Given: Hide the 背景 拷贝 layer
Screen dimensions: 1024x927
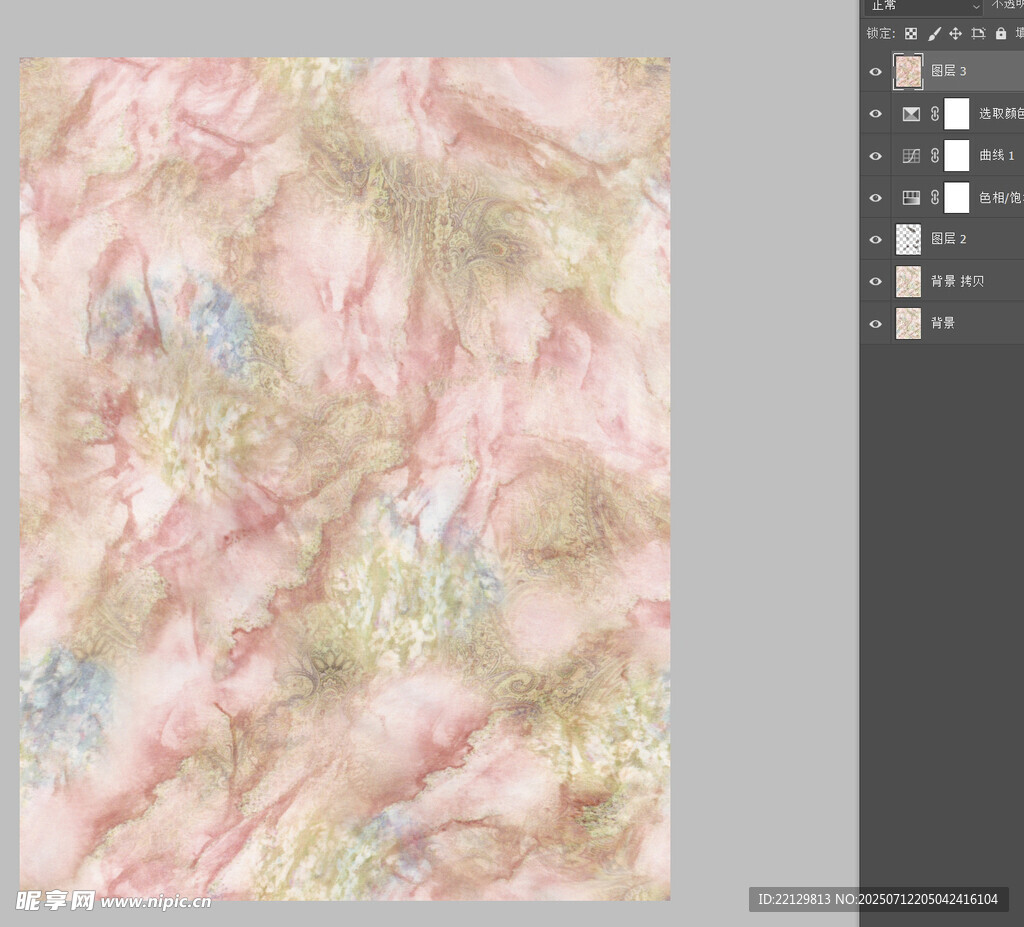Looking at the screenshot, I should tap(876, 282).
